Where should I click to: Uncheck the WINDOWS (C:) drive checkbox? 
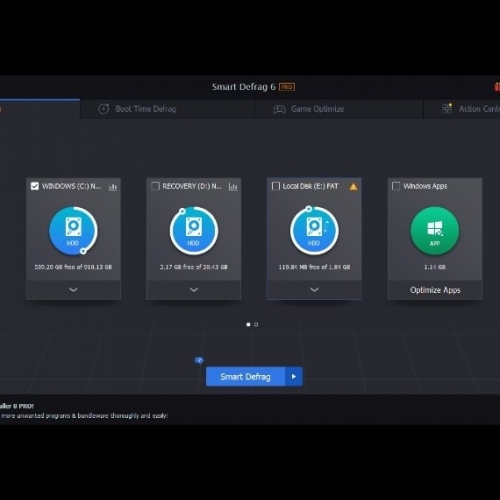[35, 186]
